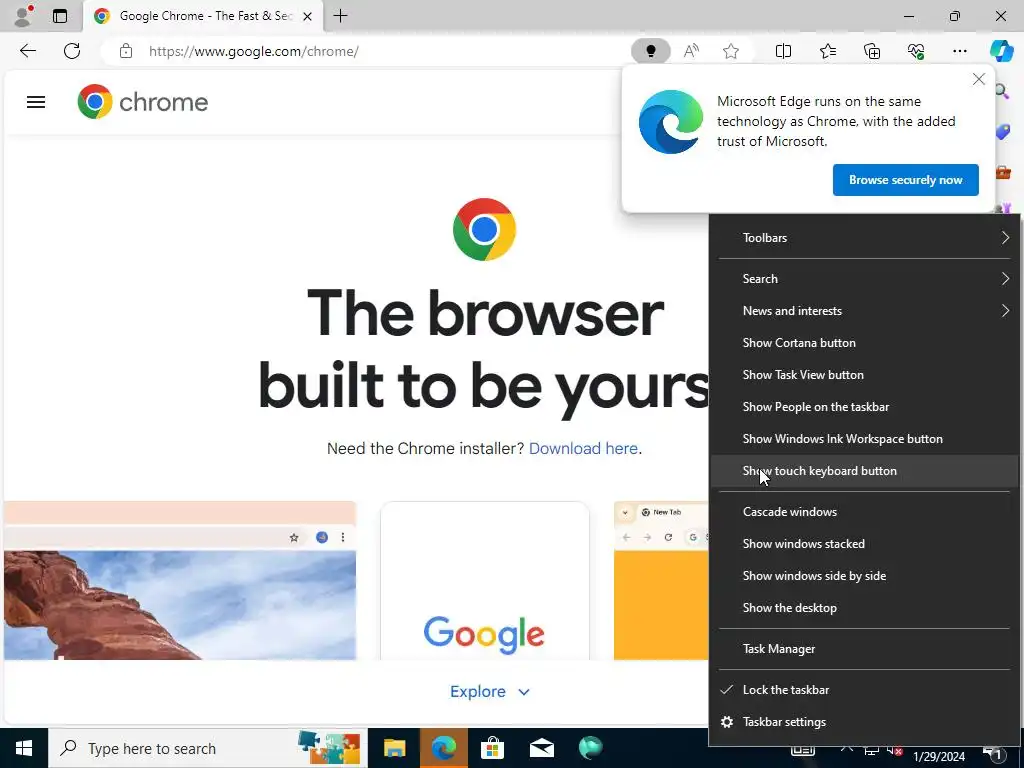The height and width of the screenshot is (768, 1024).
Task: Open the sidebar Shopping tag icon
Action: point(1003,133)
